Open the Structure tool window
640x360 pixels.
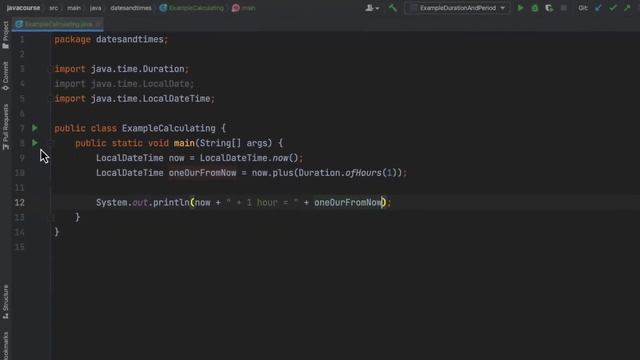tap(5, 302)
